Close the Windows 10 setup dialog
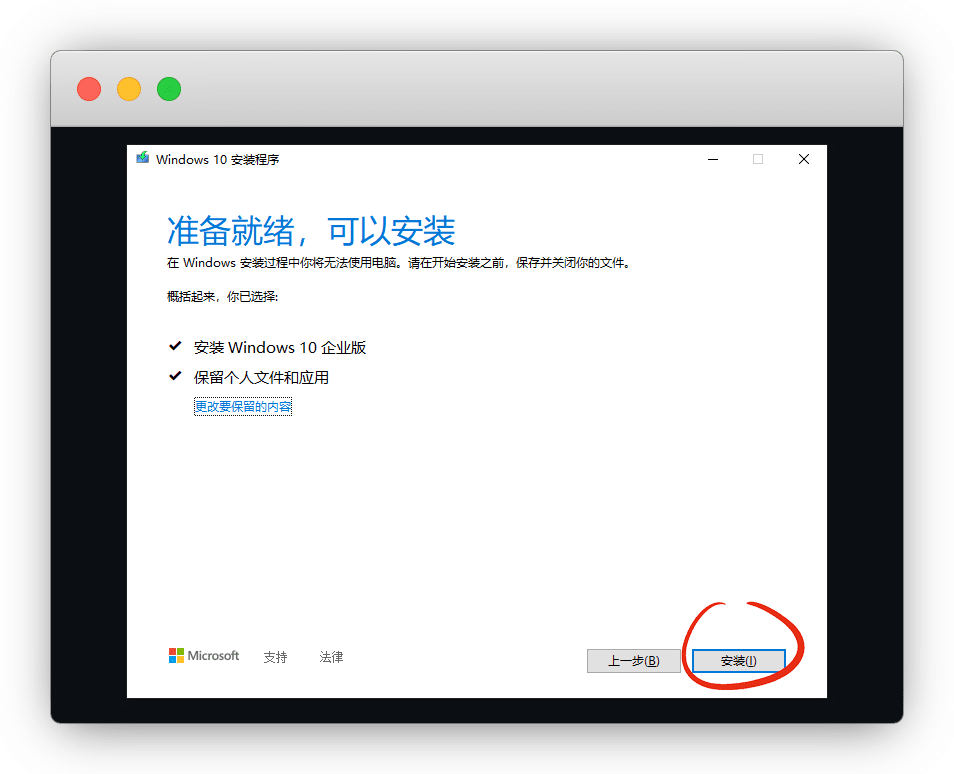Viewport: 954px width, 774px height. (804, 159)
